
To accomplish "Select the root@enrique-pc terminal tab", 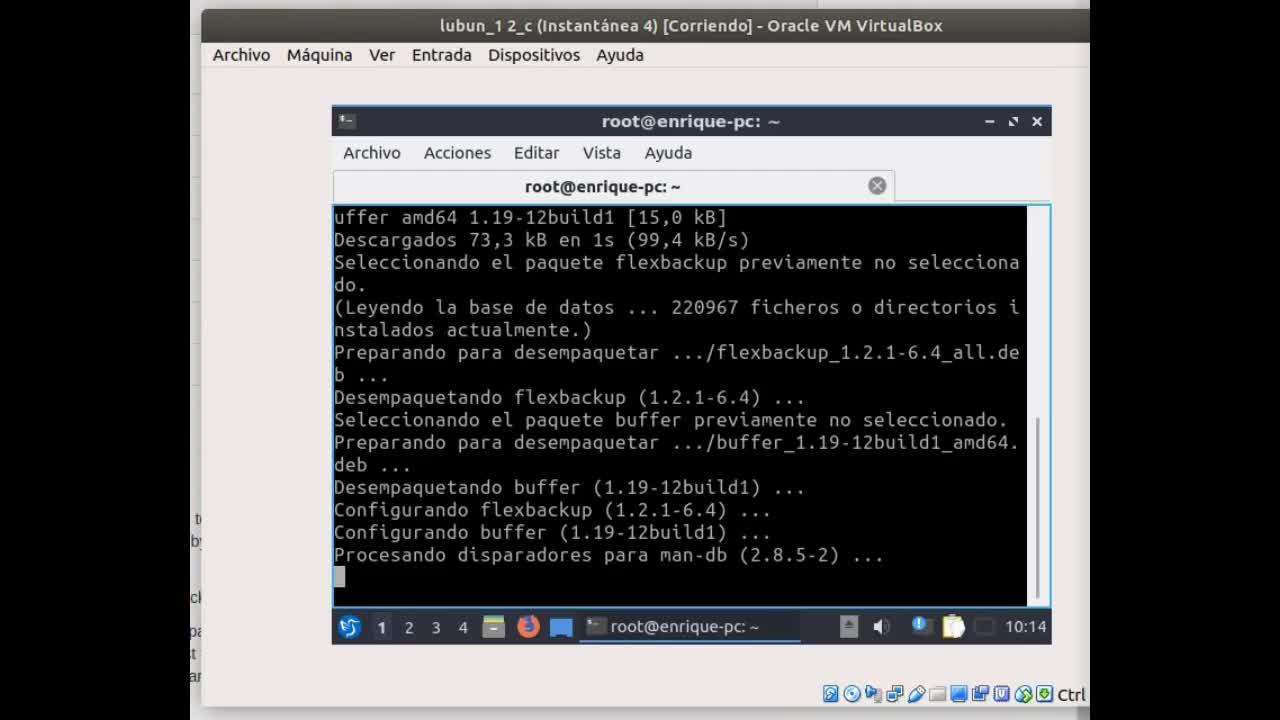I will click(613, 186).
